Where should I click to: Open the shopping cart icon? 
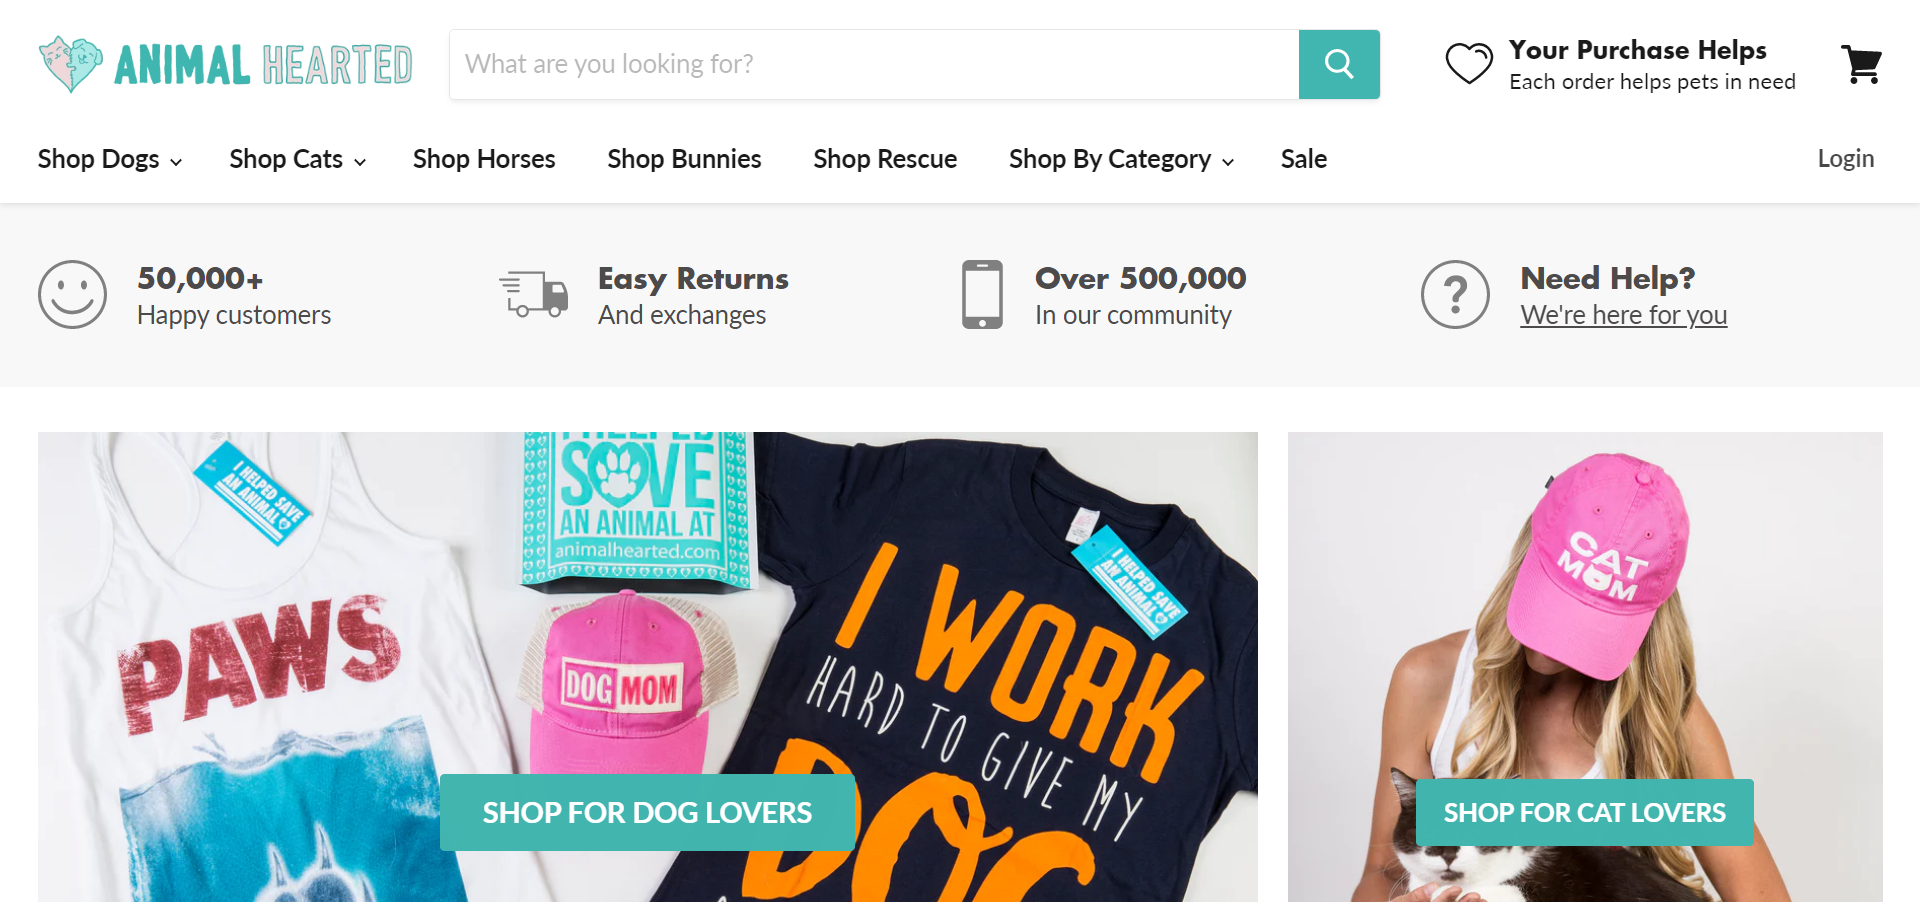coord(1862,64)
